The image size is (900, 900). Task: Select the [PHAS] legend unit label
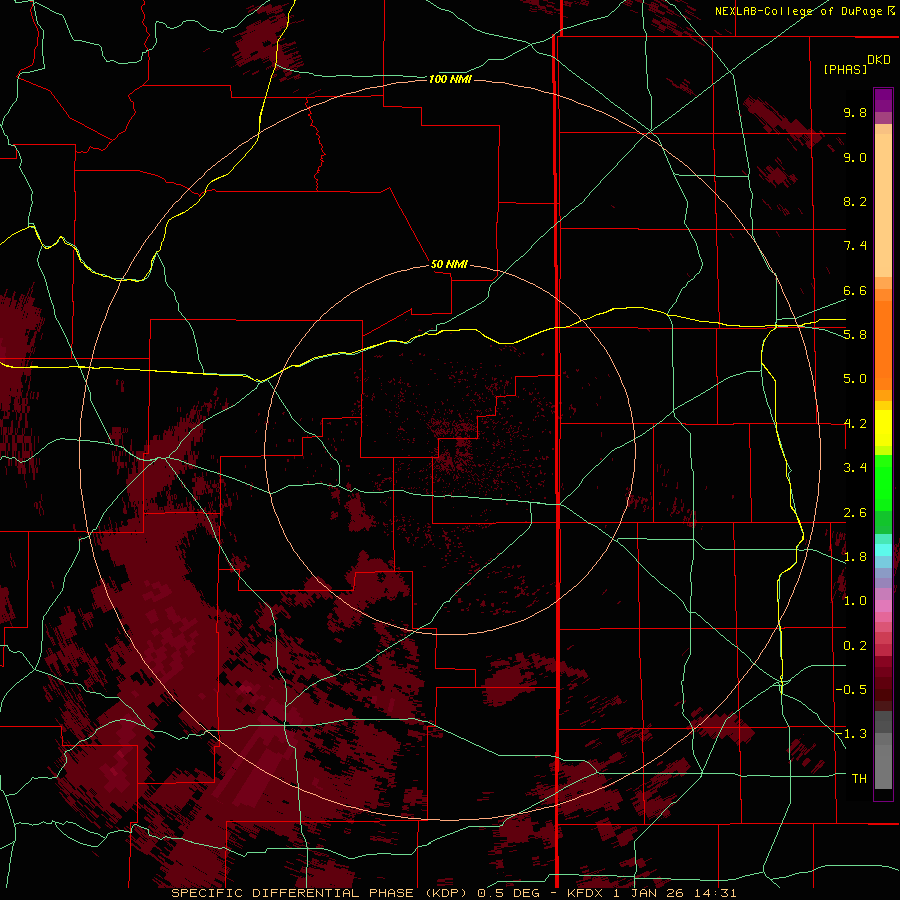click(x=845, y=69)
